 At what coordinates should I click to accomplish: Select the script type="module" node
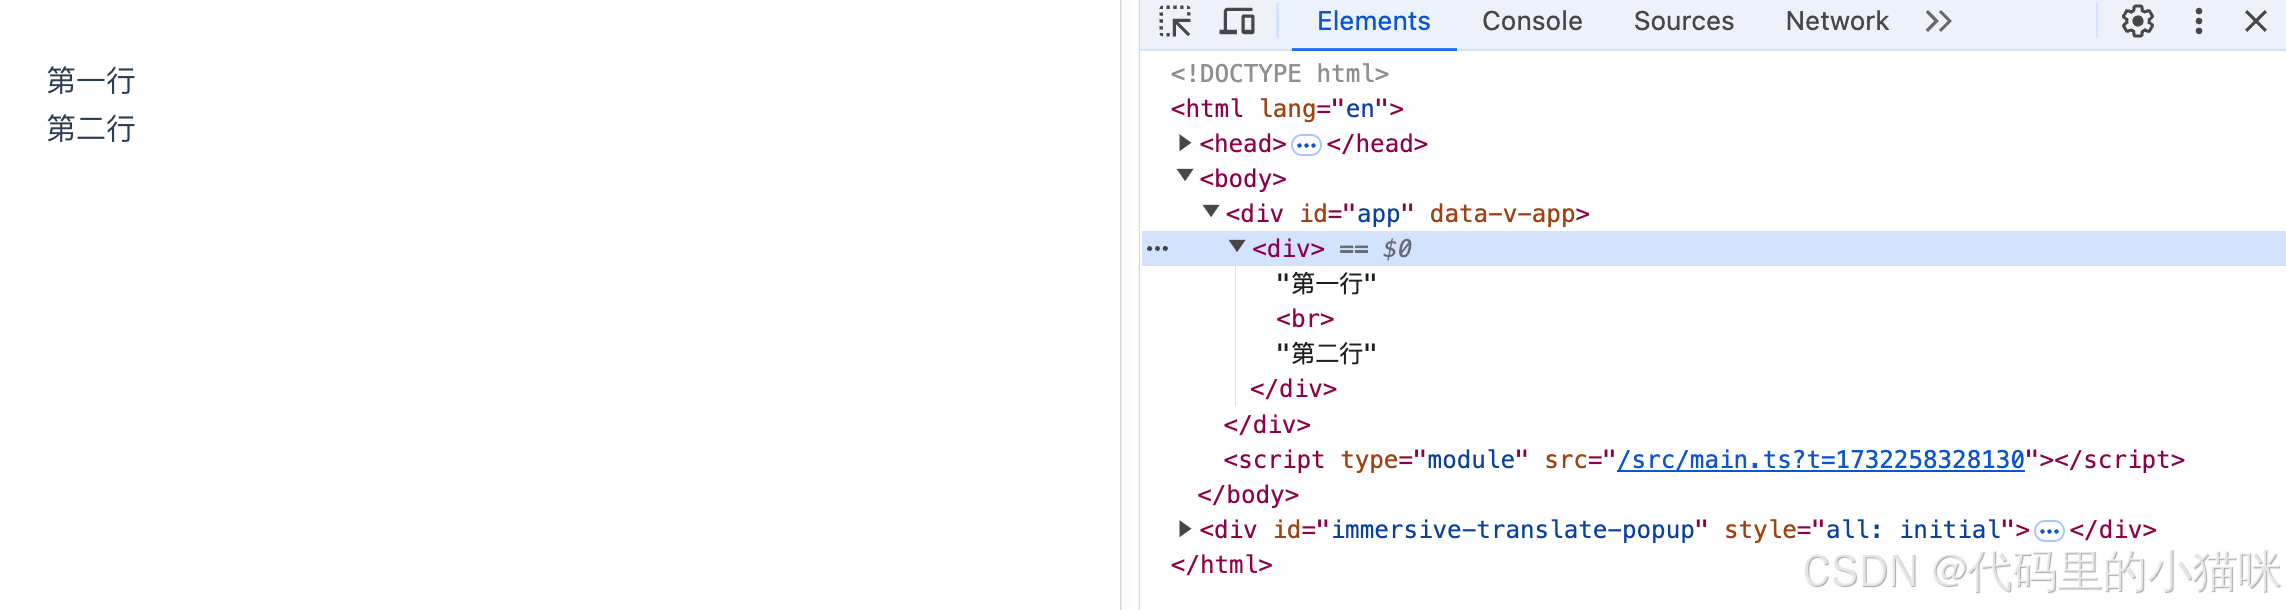tap(1704, 460)
